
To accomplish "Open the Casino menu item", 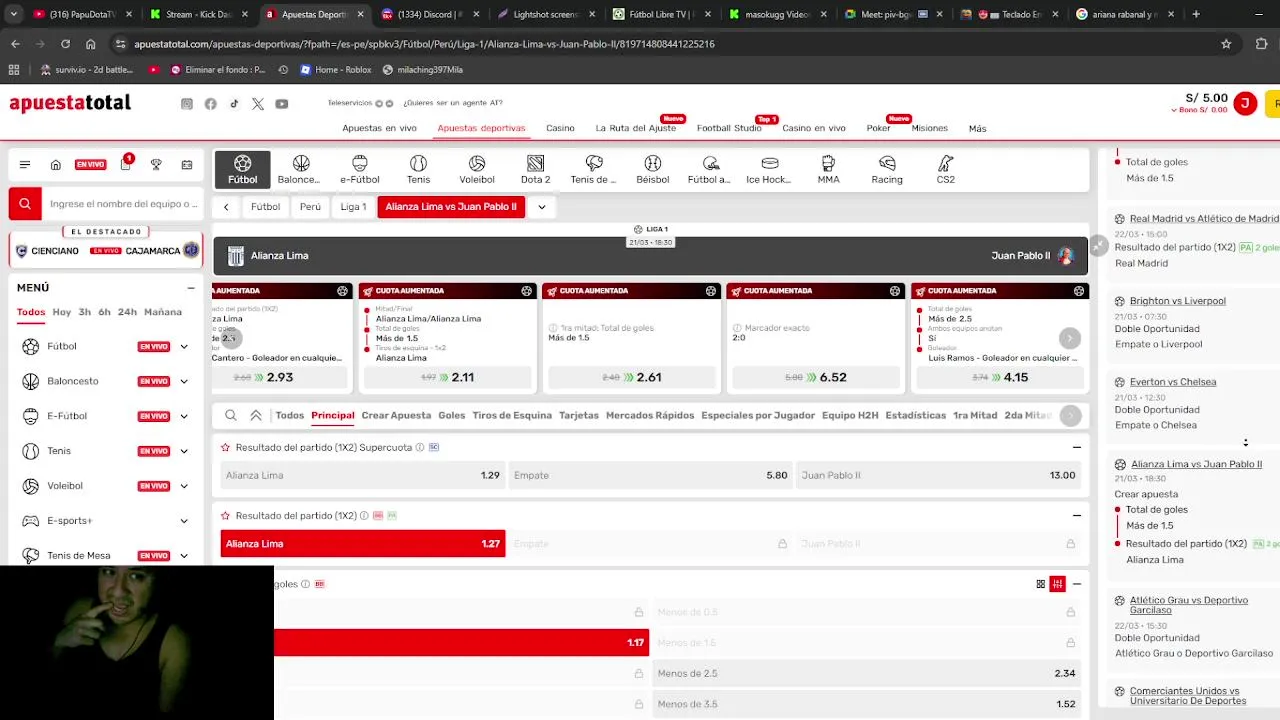I will 560,128.
